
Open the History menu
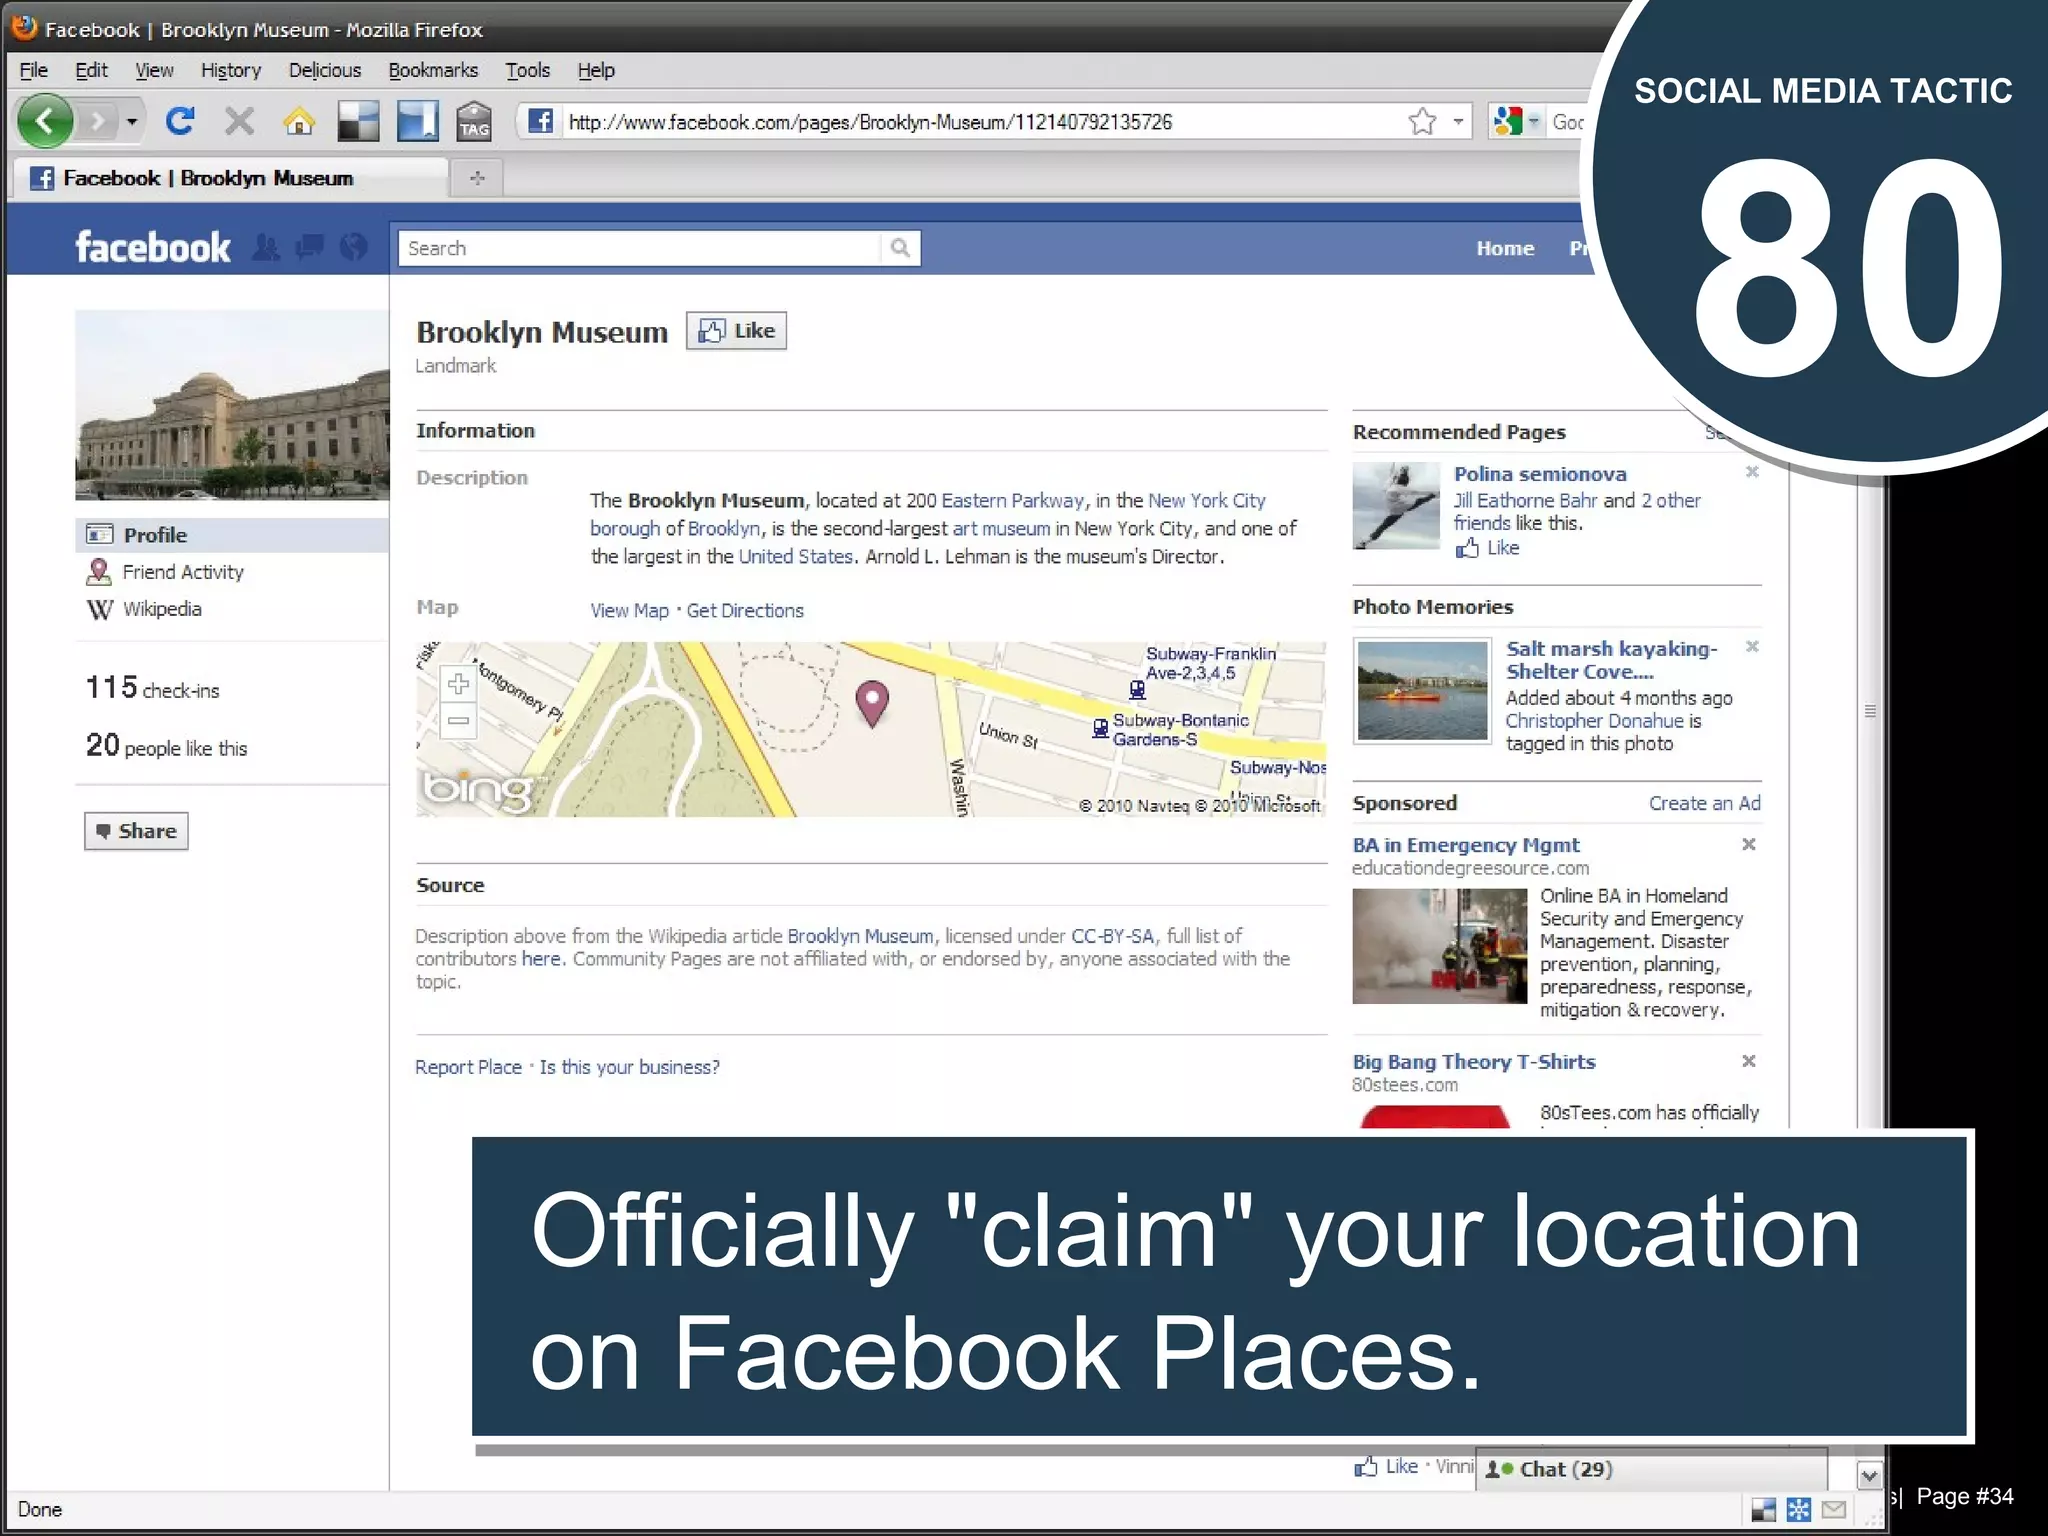(230, 70)
